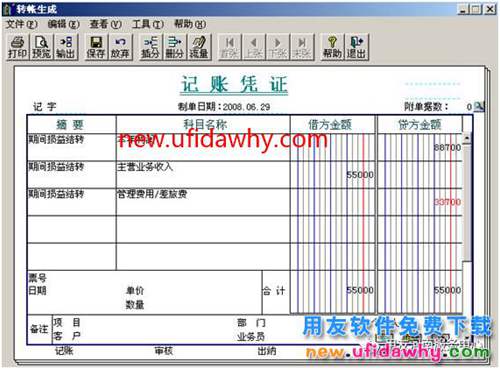
Task: Click the lookup icon beside 附单据数
Action: pyautogui.click(x=479, y=107)
